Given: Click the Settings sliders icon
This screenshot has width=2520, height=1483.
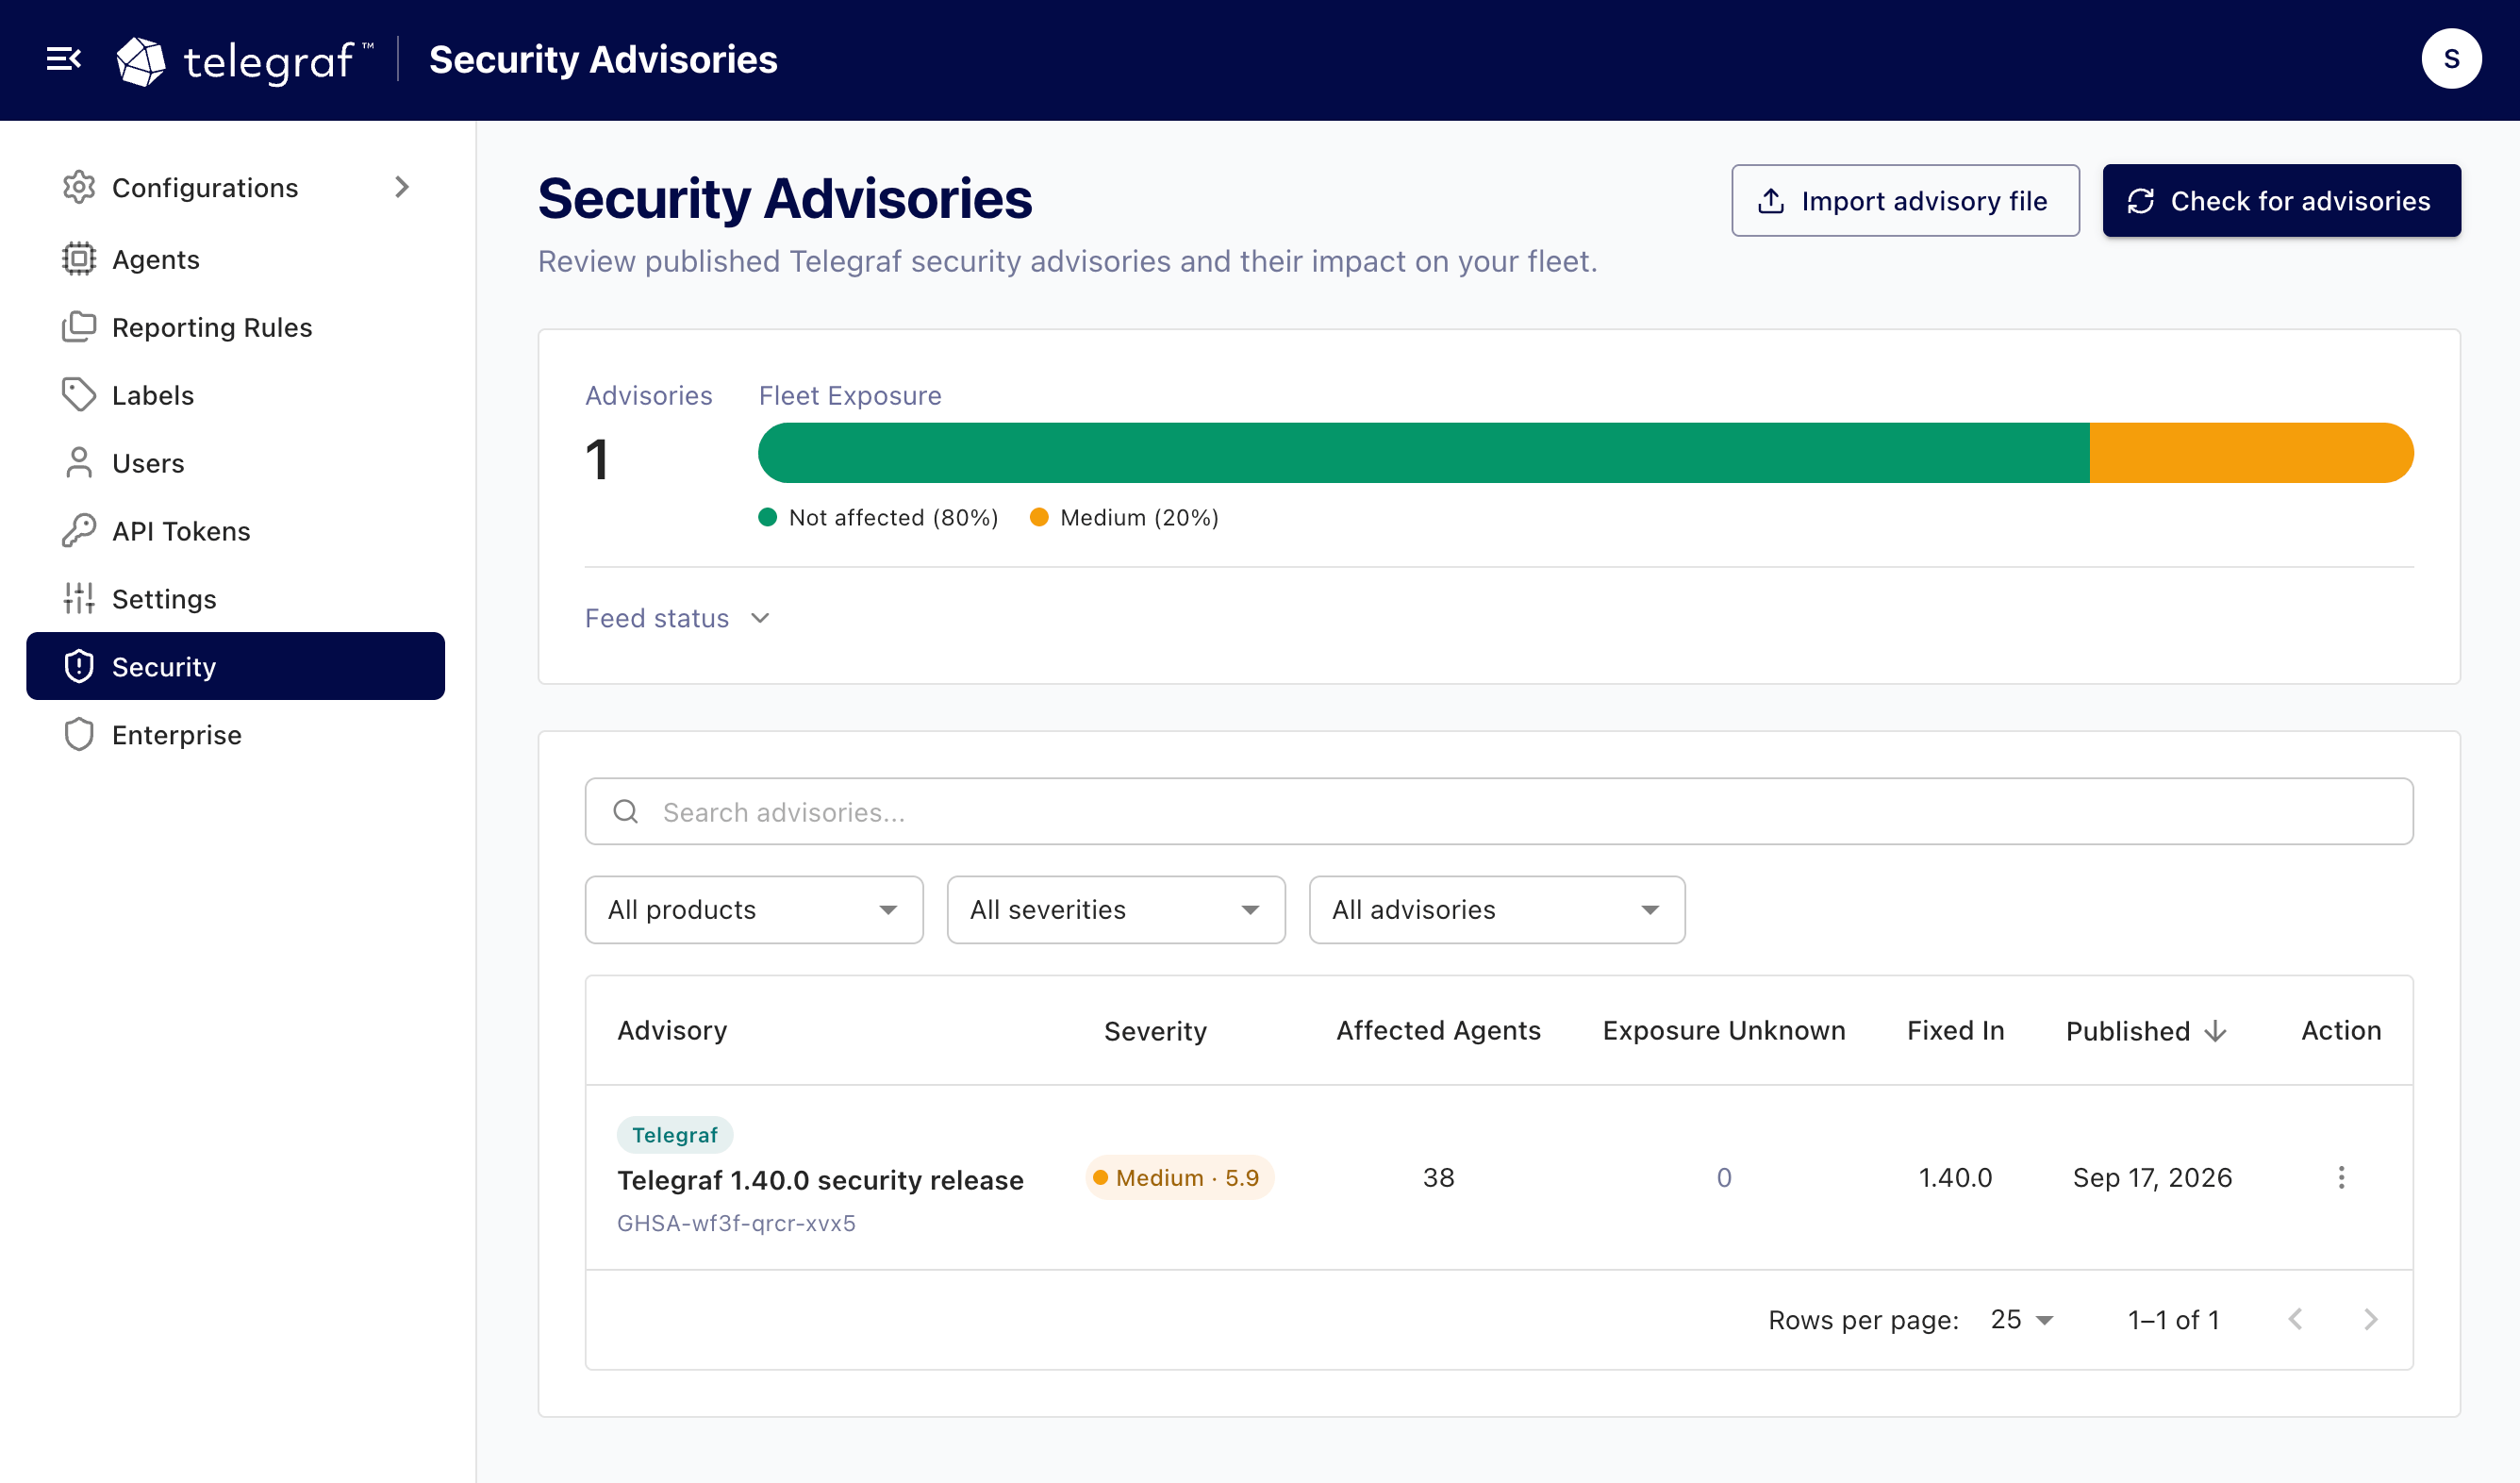Looking at the screenshot, I should click(79, 599).
